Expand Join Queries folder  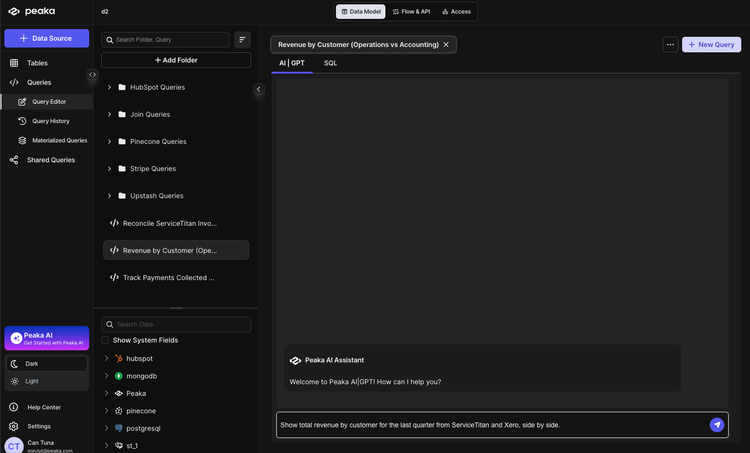coord(110,114)
